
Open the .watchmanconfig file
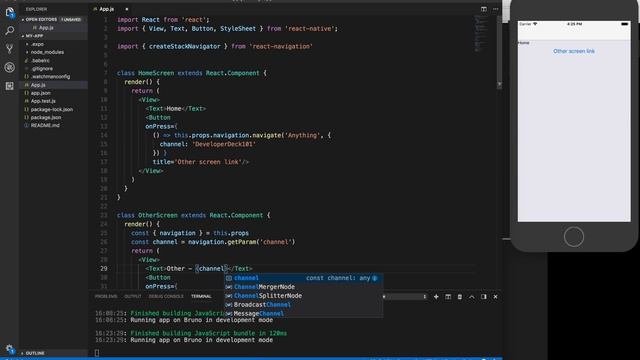[50, 77]
